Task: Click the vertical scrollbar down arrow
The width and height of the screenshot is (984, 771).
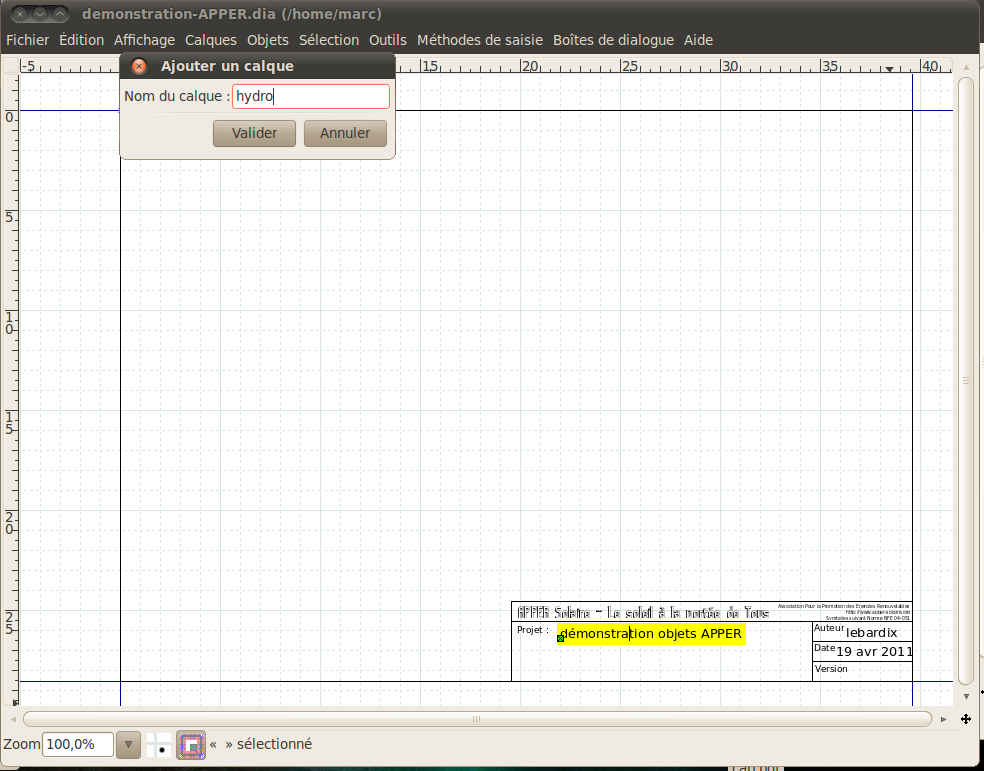Action: click(x=966, y=696)
